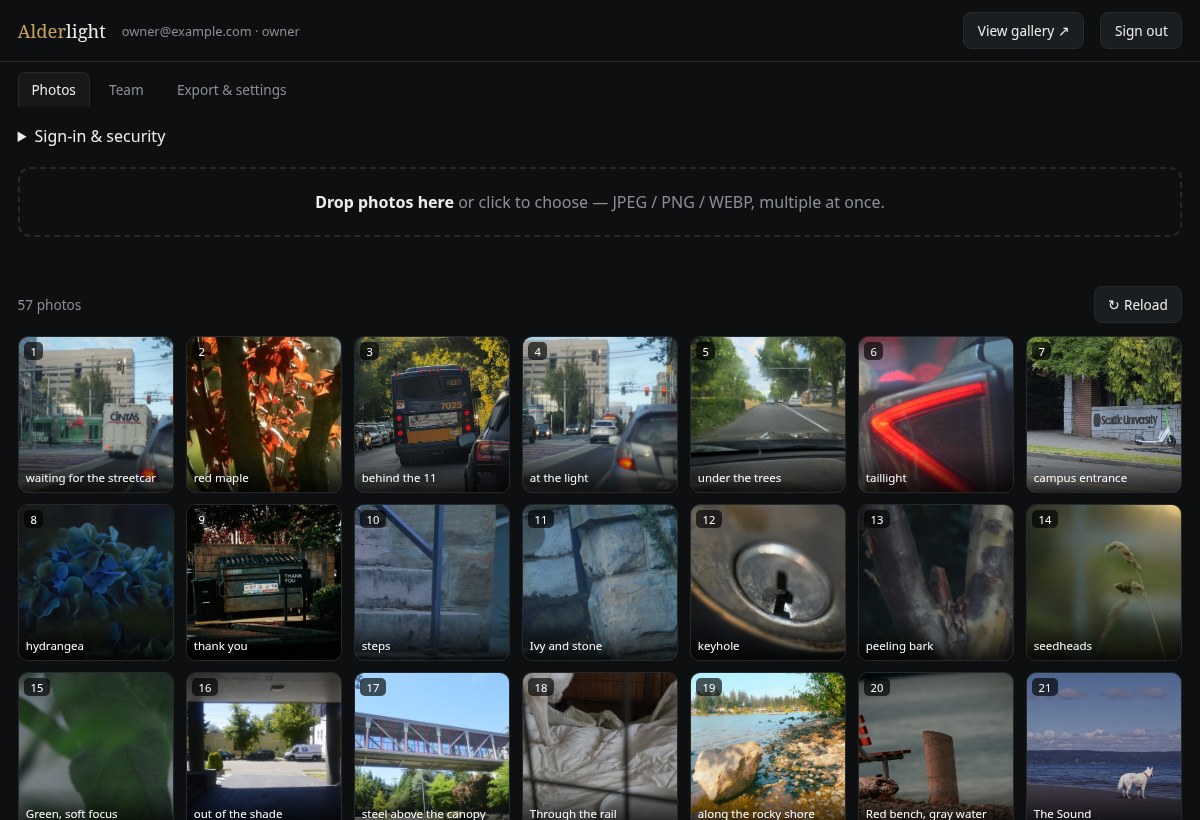
Task: Select the 'hydrangea' thumbnail
Action: pyautogui.click(x=96, y=582)
